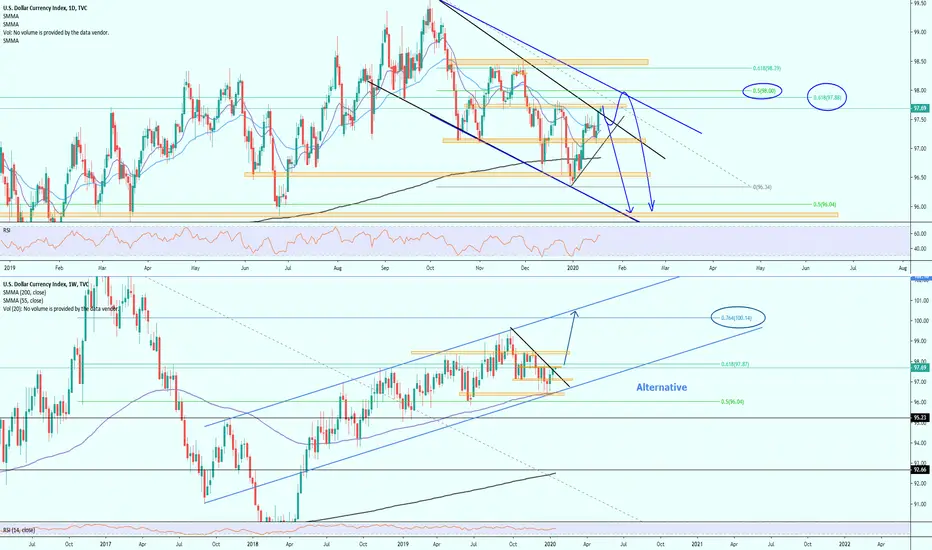Click "2022" on the weekly chart time axis
The height and width of the screenshot is (550, 932).
tap(844, 543)
